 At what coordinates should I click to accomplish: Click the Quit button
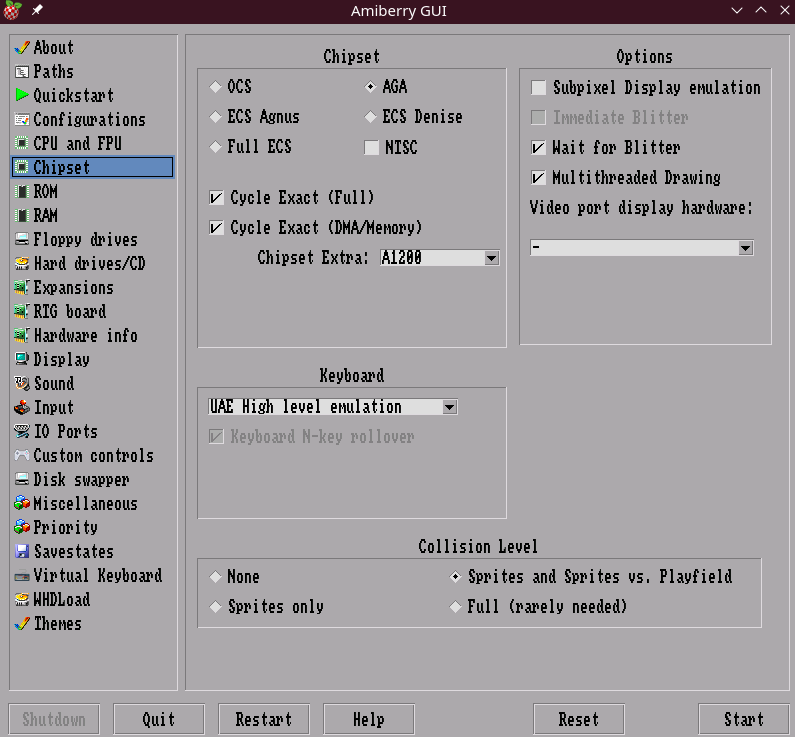[x=159, y=719]
